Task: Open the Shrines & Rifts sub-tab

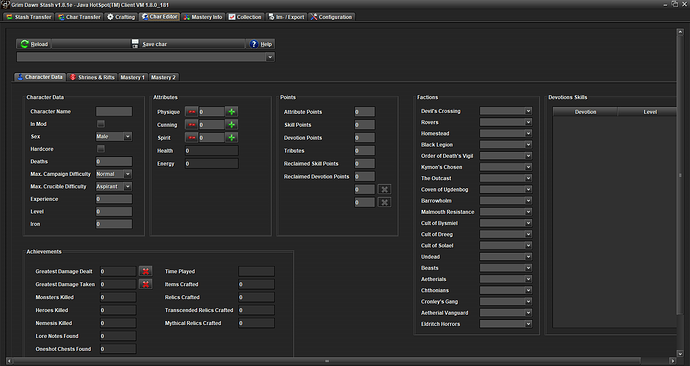Action: (x=92, y=77)
